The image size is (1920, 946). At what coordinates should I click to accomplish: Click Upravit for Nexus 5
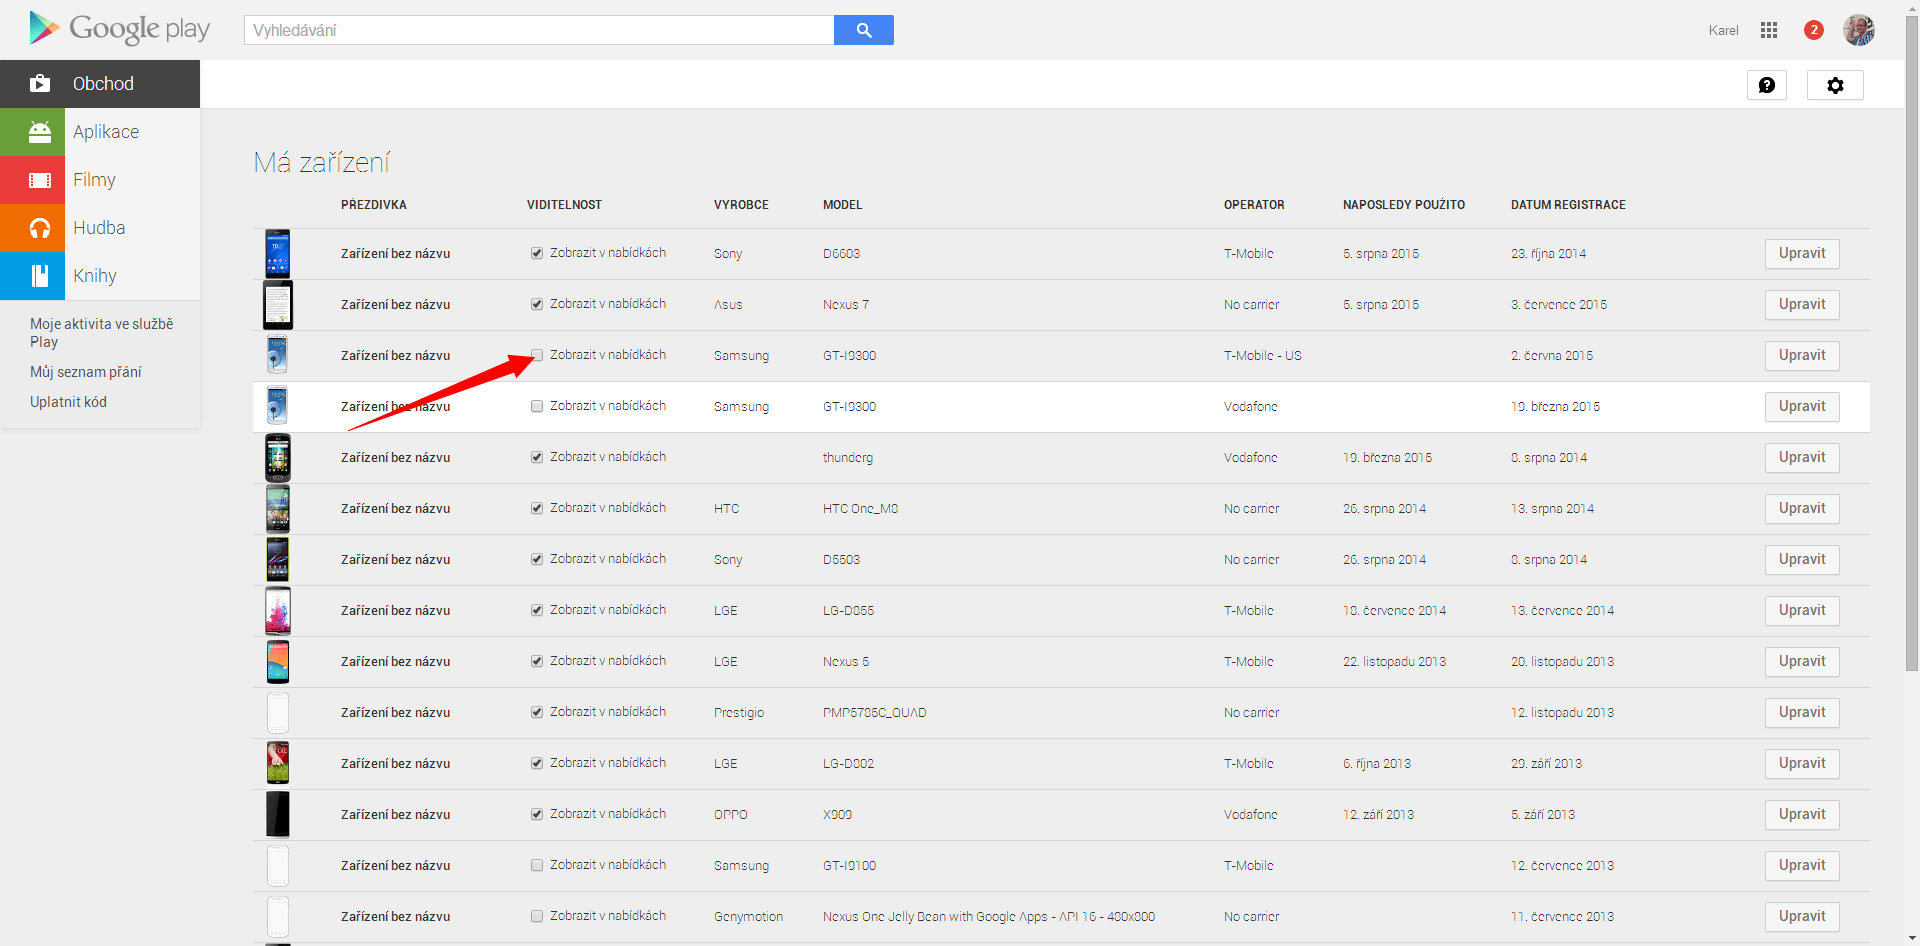[1802, 662]
